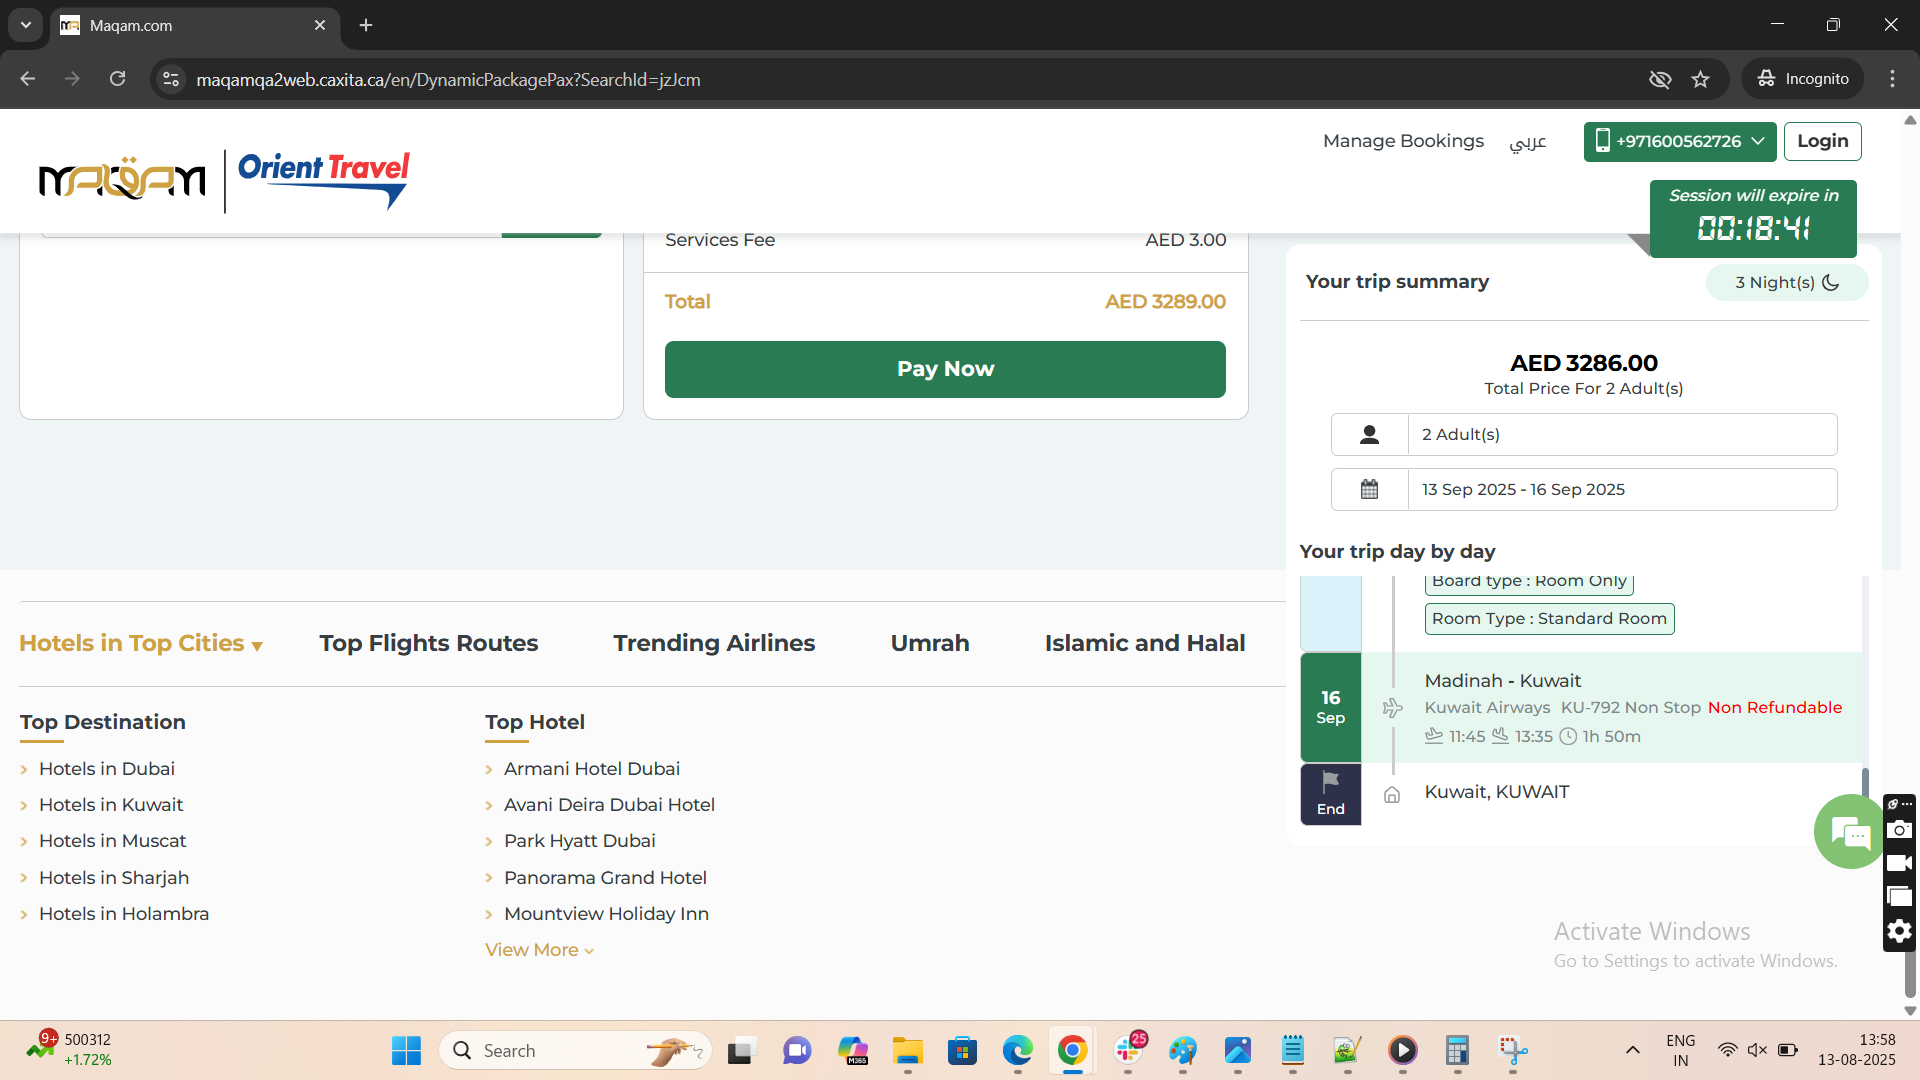The width and height of the screenshot is (1920, 1080).
Task: Expand View More hotels list
Action: [x=539, y=950]
